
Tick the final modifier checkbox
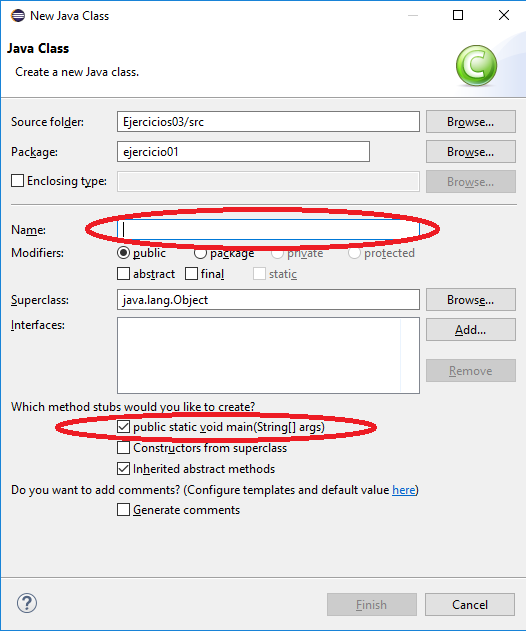pyautogui.click(x=192, y=274)
